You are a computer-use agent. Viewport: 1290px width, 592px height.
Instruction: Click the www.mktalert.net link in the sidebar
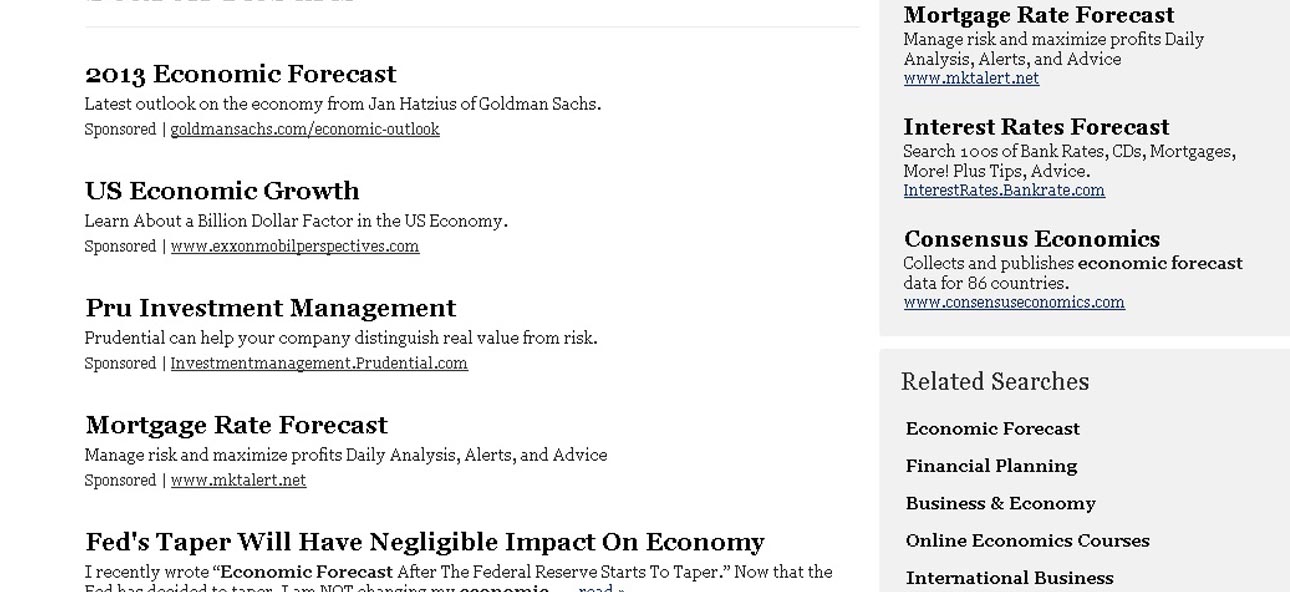[970, 78]
